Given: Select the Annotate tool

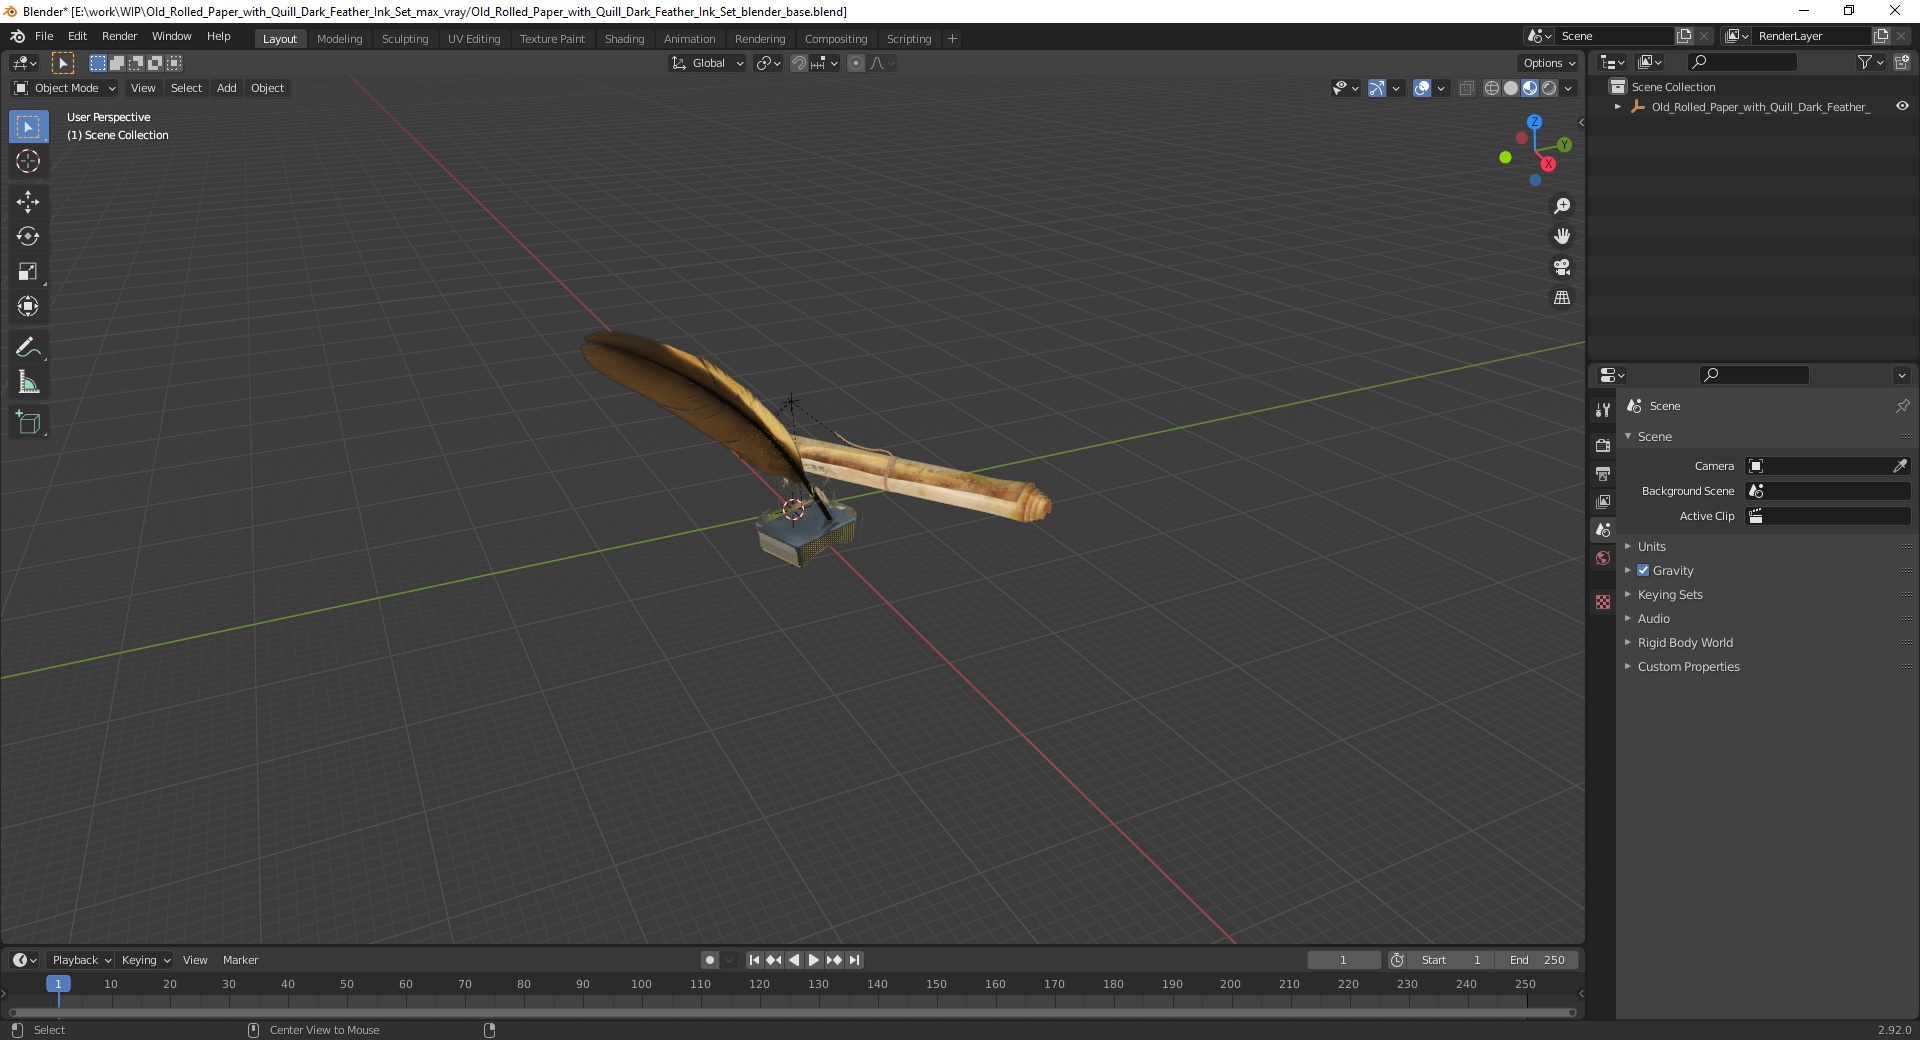Looking at the screenshot, I should [28, 348].
